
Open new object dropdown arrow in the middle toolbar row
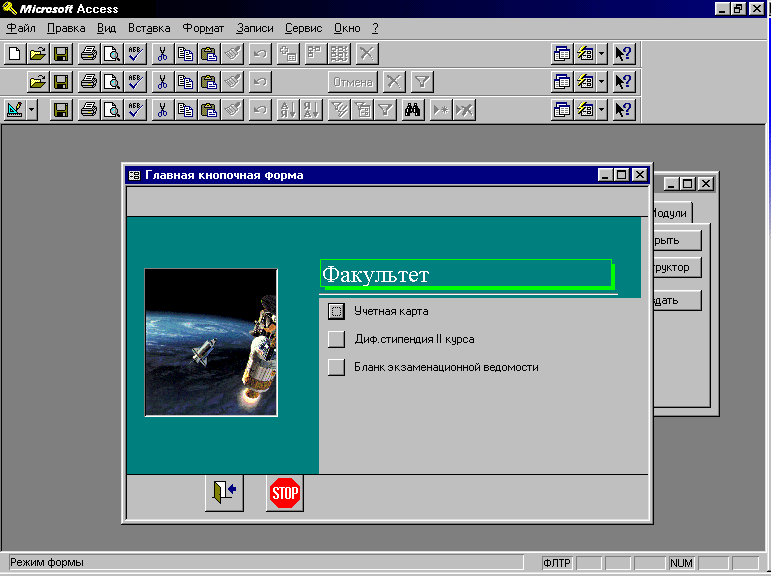(602, 82)
